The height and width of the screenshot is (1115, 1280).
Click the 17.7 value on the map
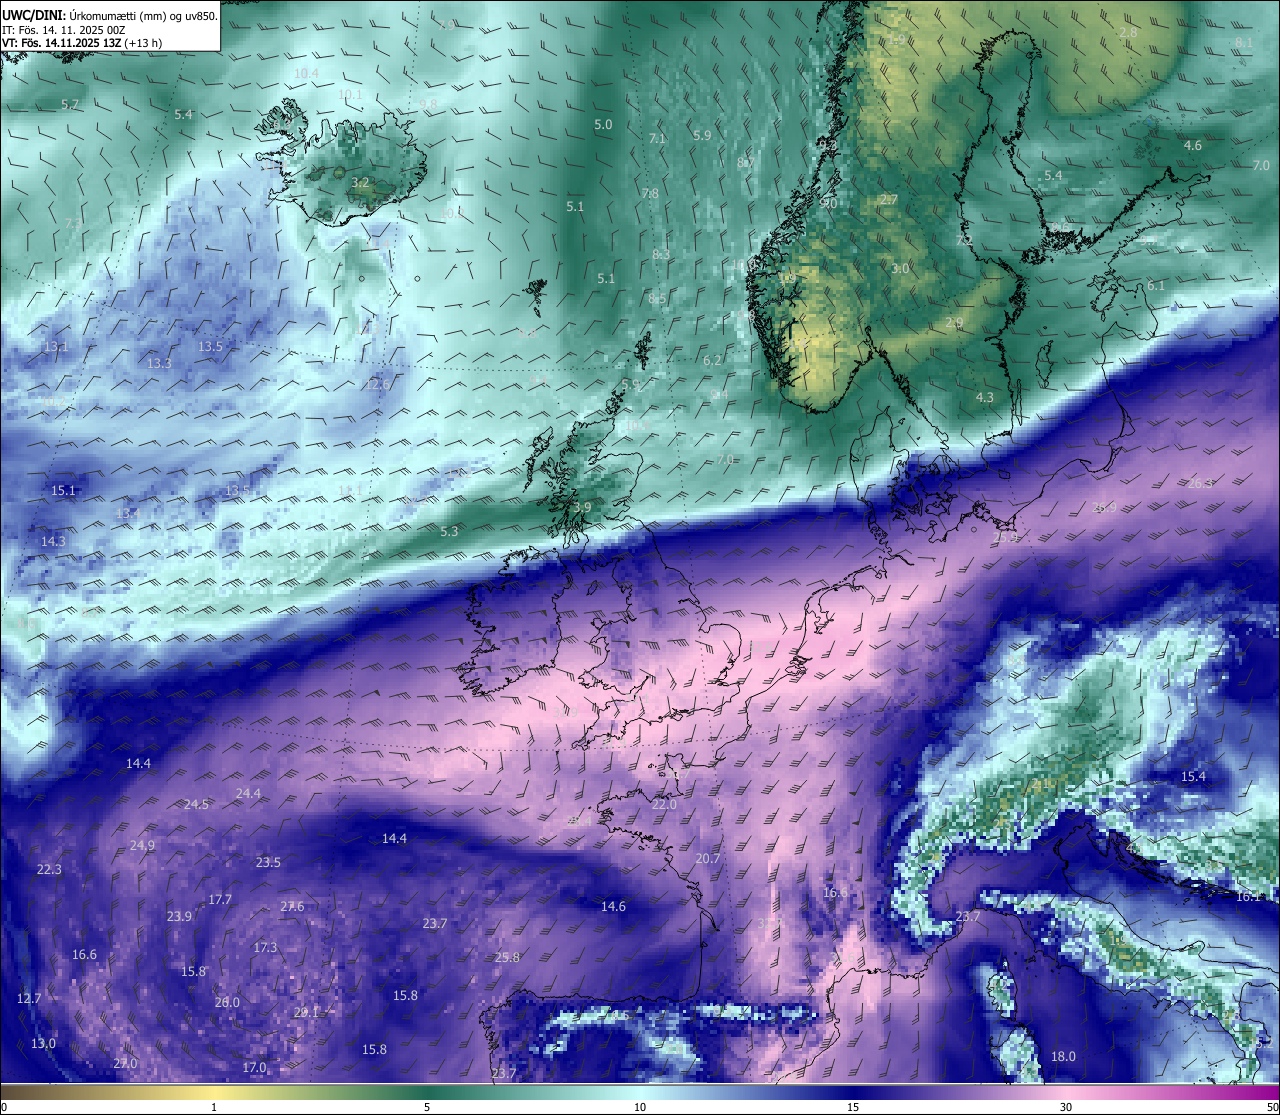pyautogui.click(x=220, y=900)
